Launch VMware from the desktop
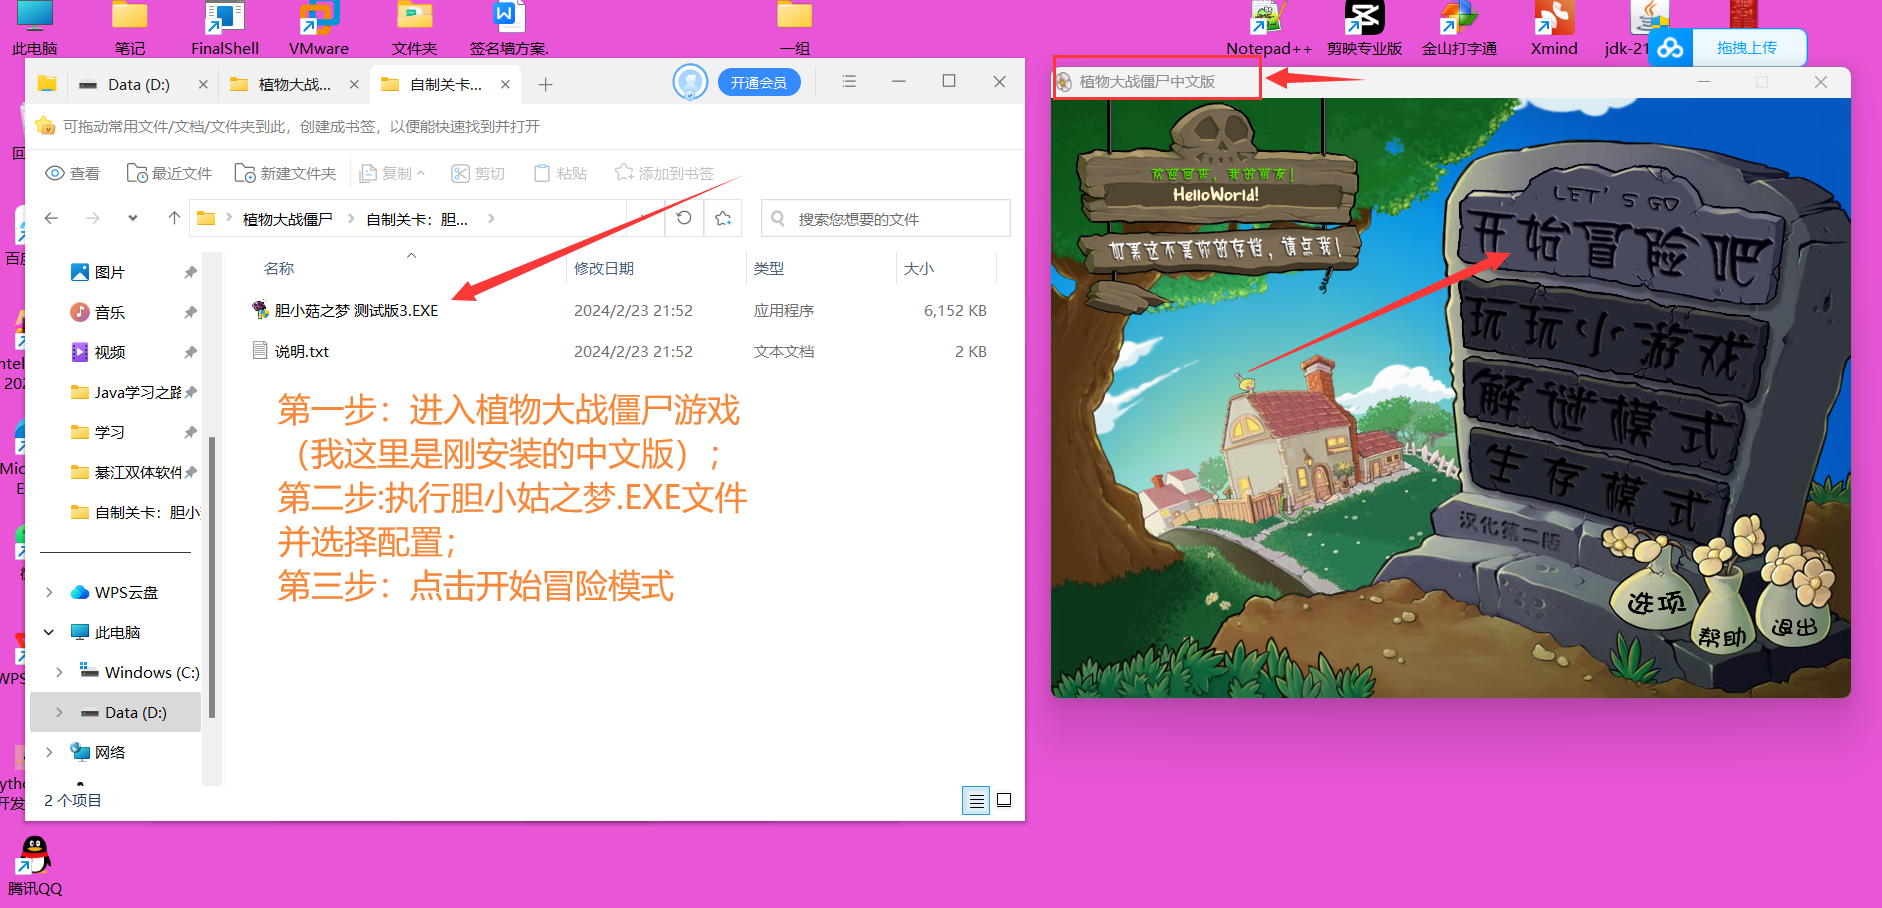This screenshot has width=1882, height=908. point(319,28)
